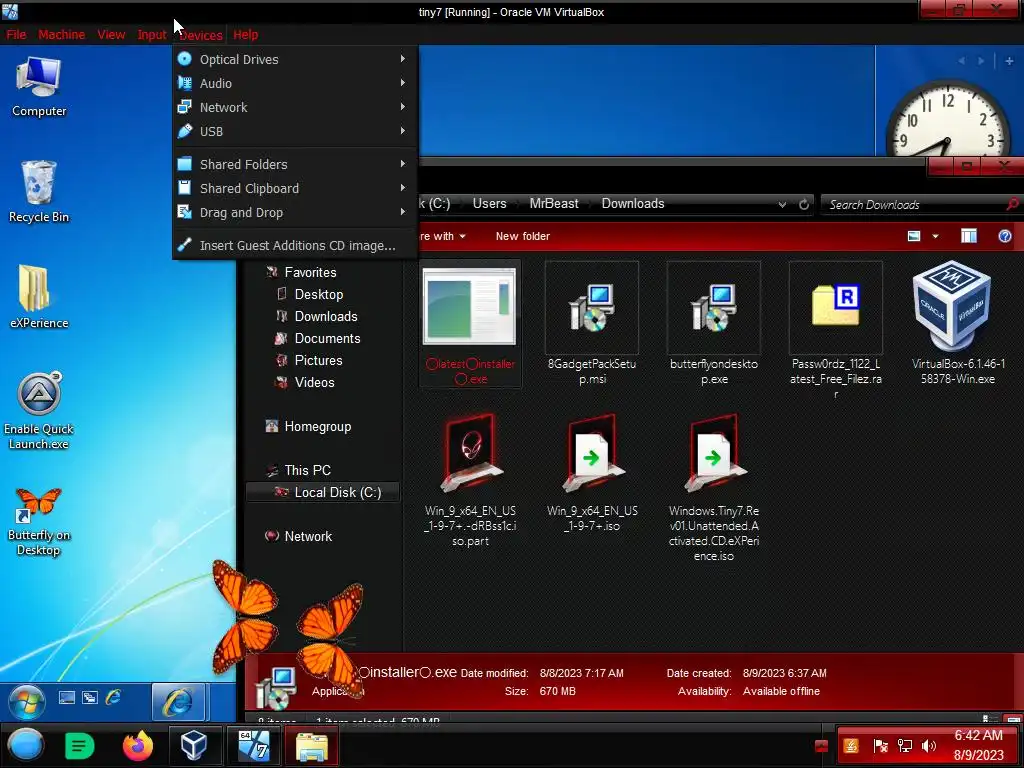
Task: Click the small IE quick launch icon
Action: pos(113,697)
